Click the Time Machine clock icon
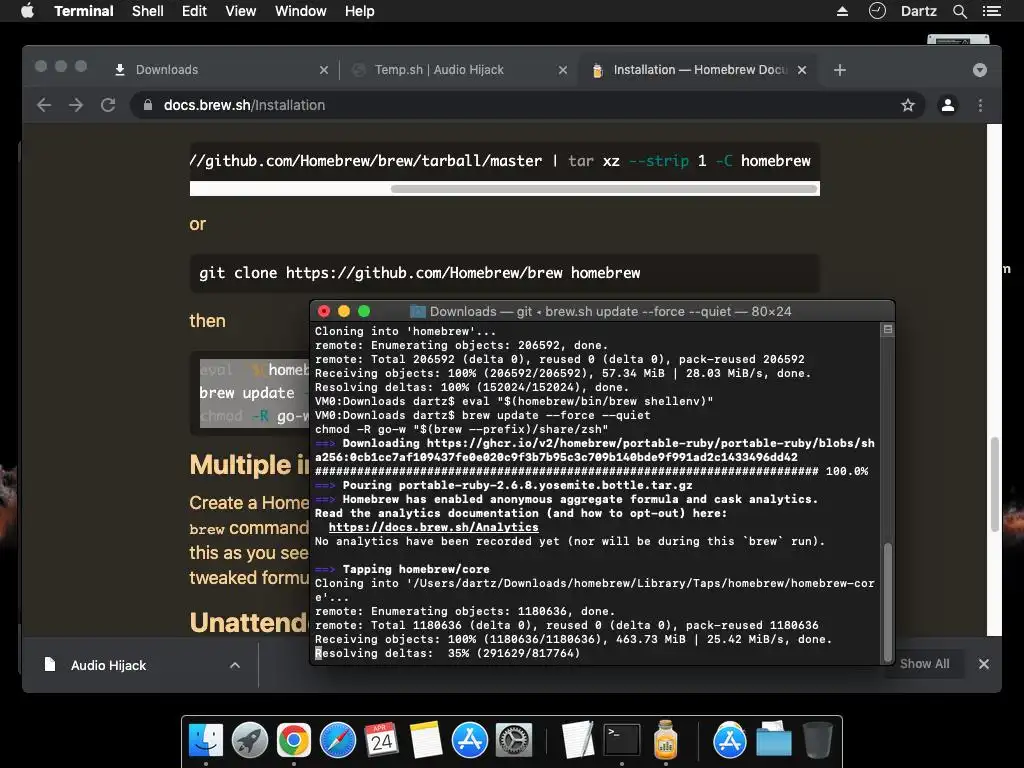Viewport: 1024px width, 768px height. pyautogui.click(x=877, y=10)
